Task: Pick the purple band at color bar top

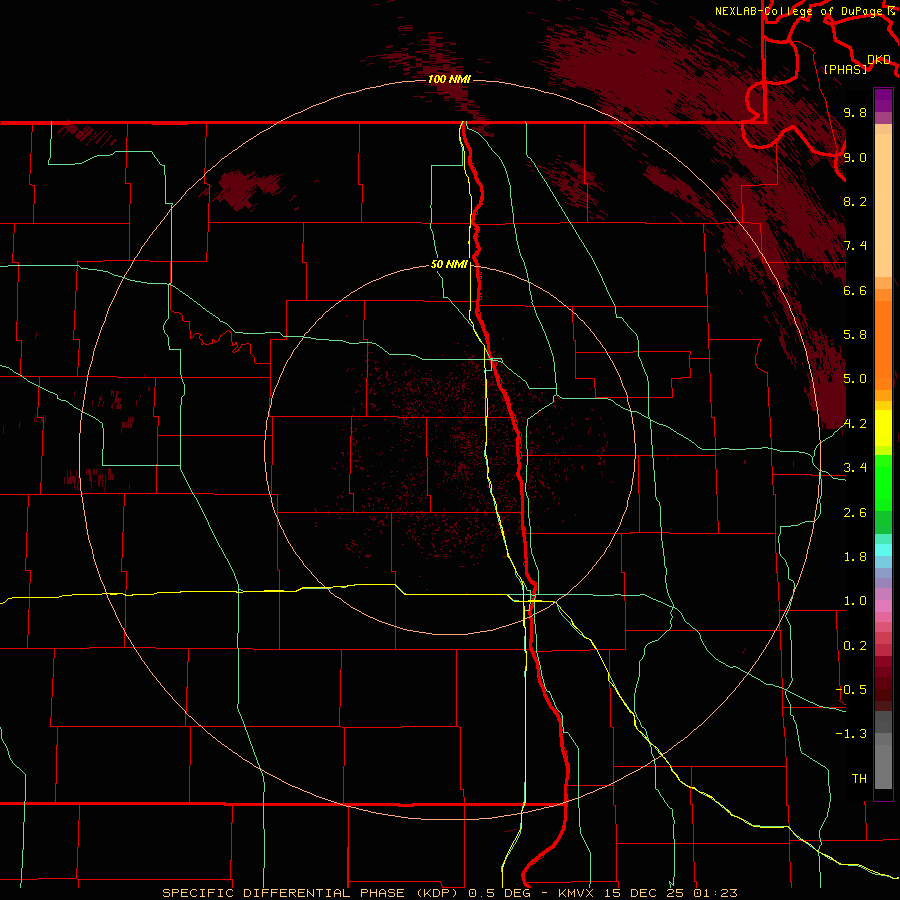Action: [x=883, y=100]
